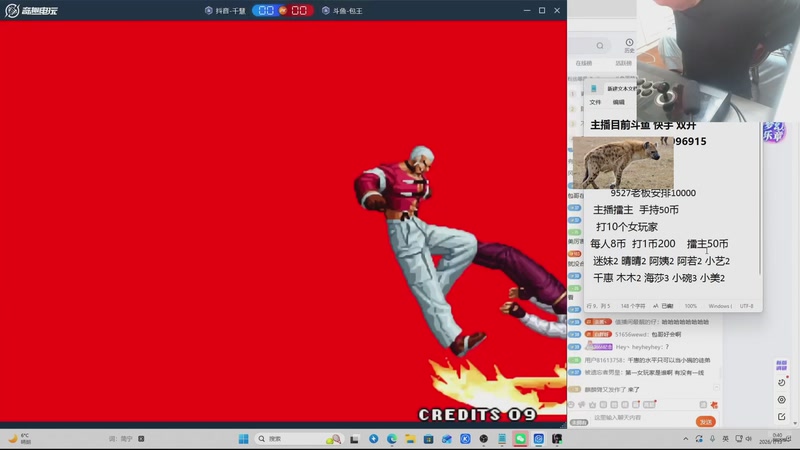Click the 高燃电玩 logo in the game title bar
The height and width of the screenshot is (450, 800).
[32, 10]
